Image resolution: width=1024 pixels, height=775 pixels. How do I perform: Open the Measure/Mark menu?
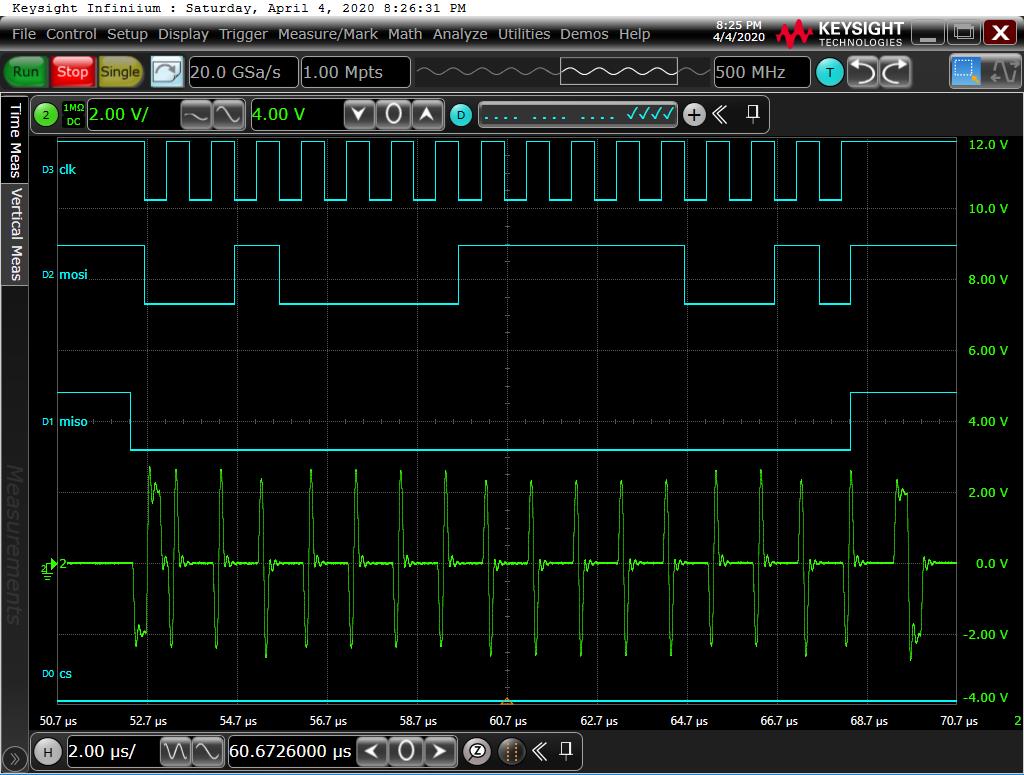(x=328, y=34)
